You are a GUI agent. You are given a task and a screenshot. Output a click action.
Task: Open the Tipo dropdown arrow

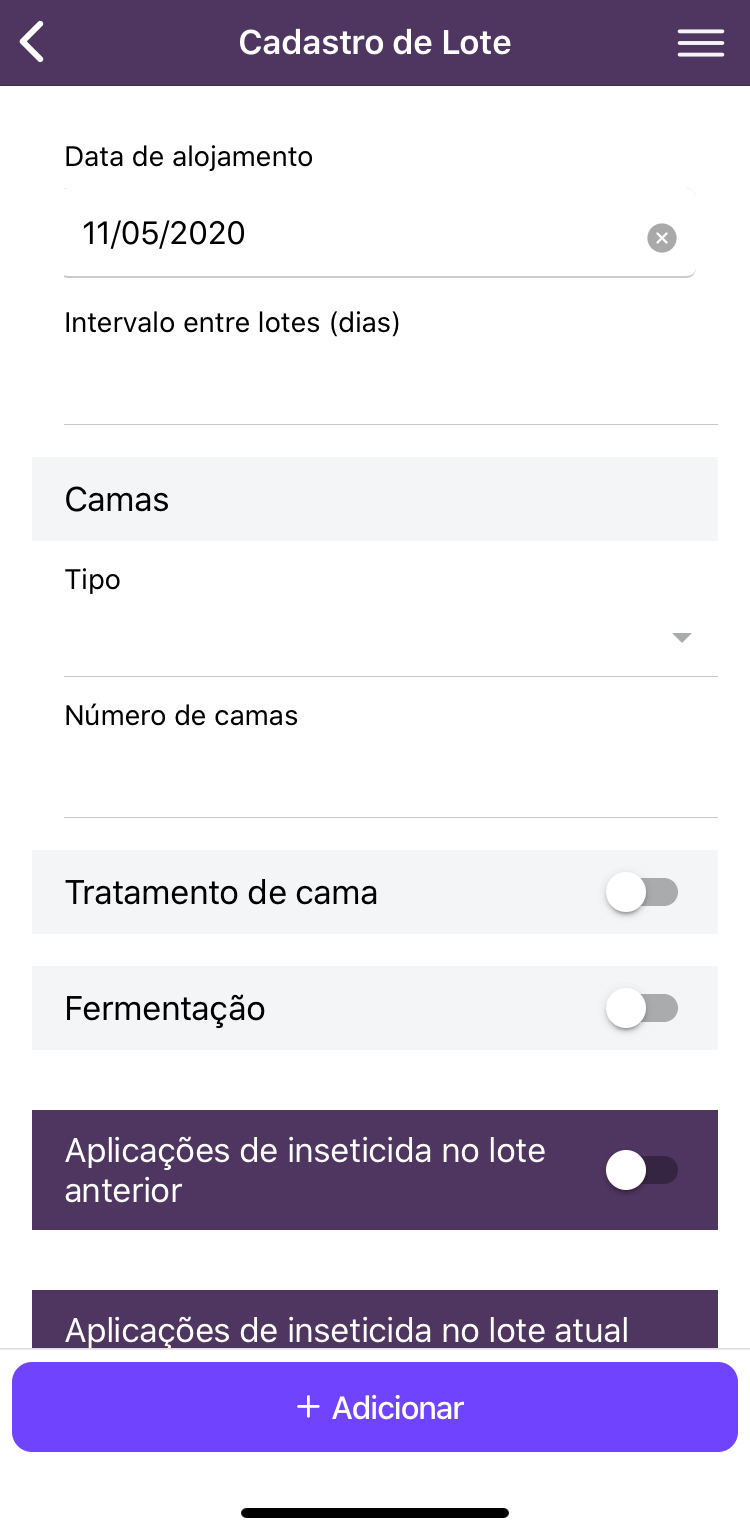tap(682, 638)
